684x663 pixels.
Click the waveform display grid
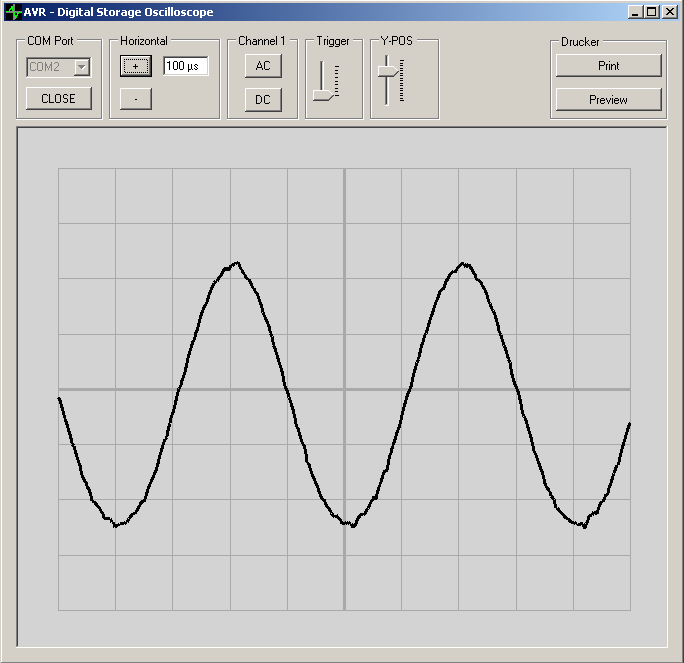tap(344, 389)
